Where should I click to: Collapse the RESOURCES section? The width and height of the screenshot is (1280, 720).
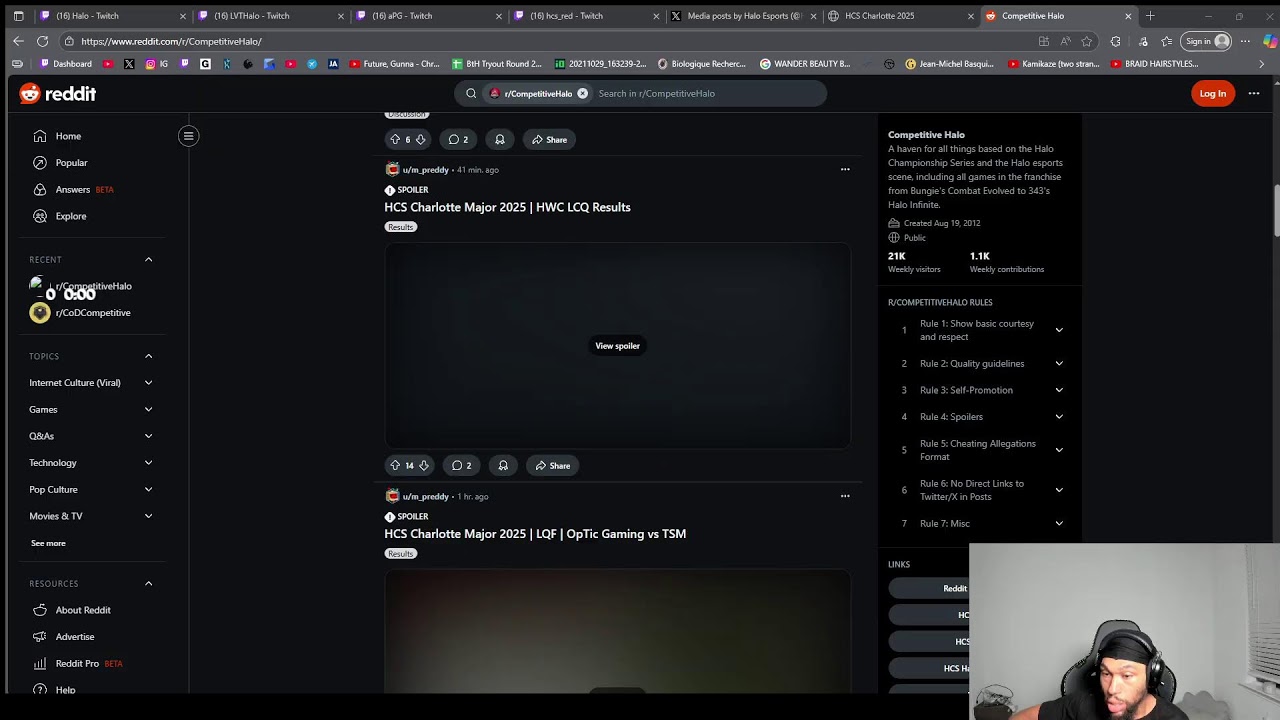[148, 583]
